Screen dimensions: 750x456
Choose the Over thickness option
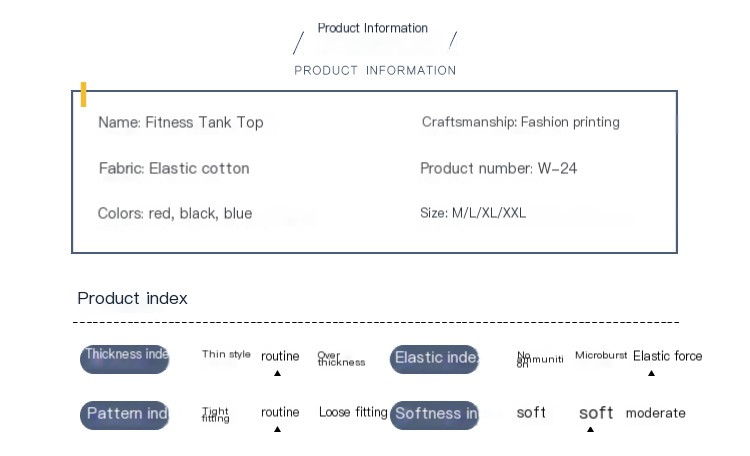click(341, 359)
